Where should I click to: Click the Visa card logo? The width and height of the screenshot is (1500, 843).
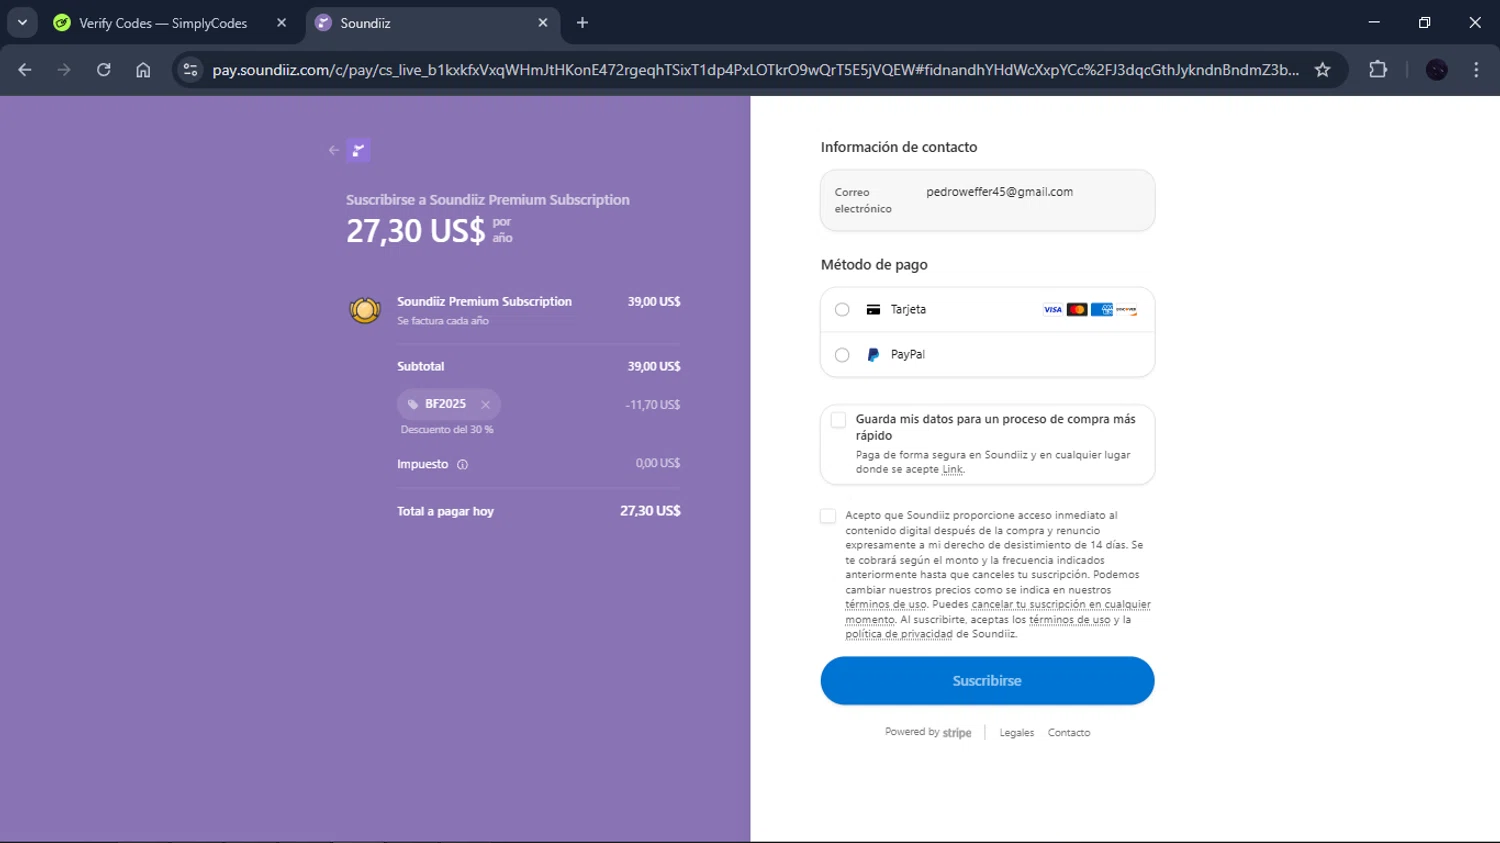[1053, 310]
